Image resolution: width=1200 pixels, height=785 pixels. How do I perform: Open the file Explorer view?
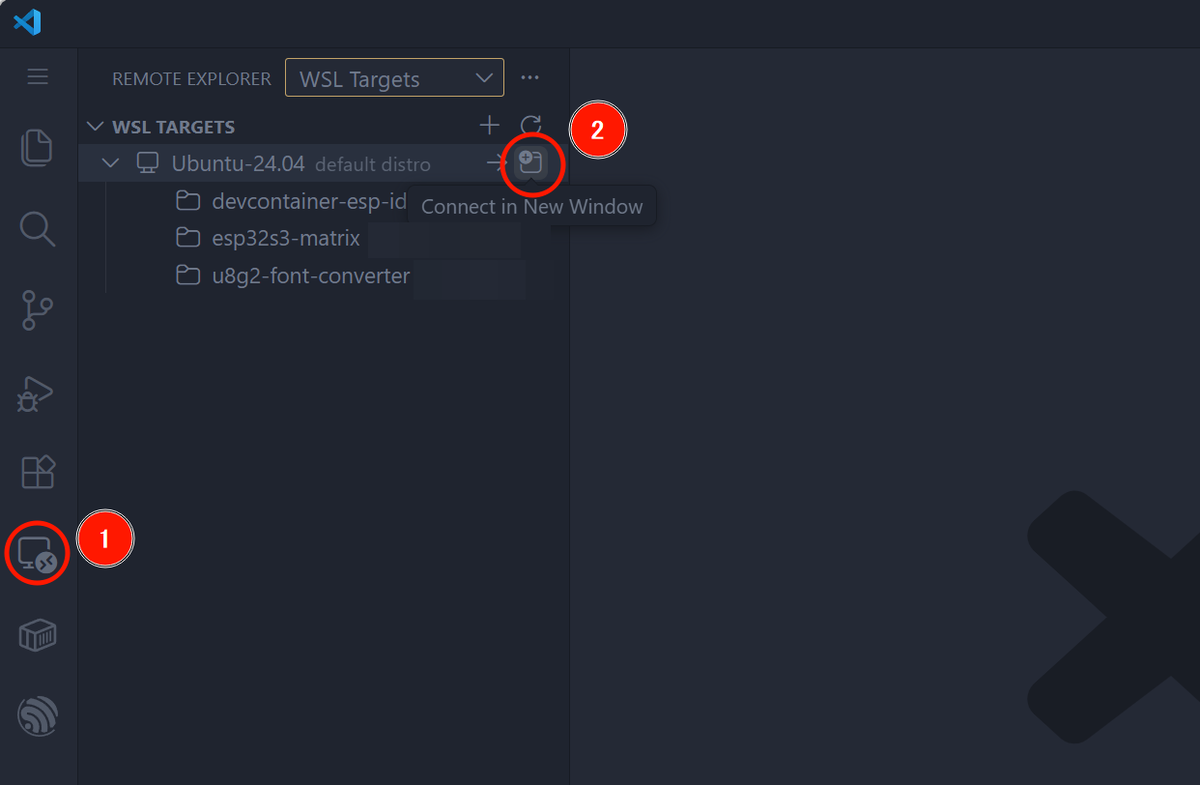coord(37,147)
